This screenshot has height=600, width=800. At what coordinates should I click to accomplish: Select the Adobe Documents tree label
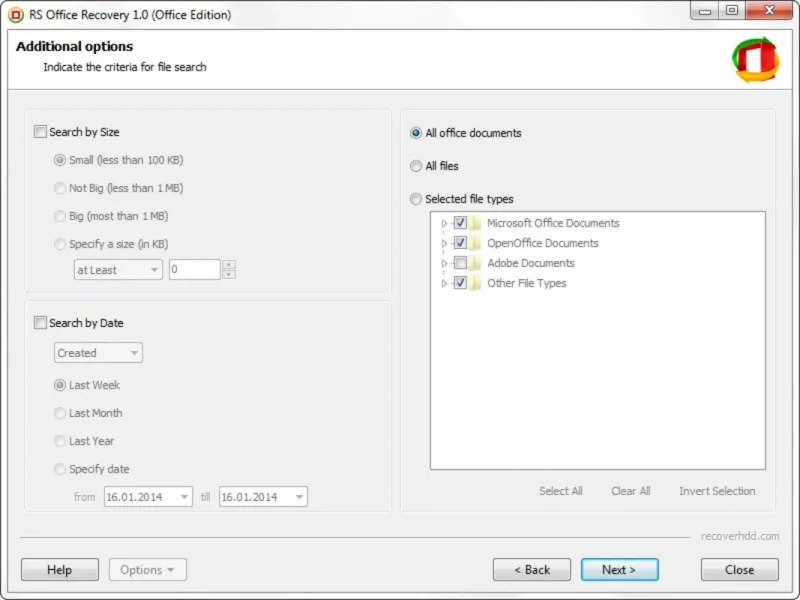click(x=531, y=263)
